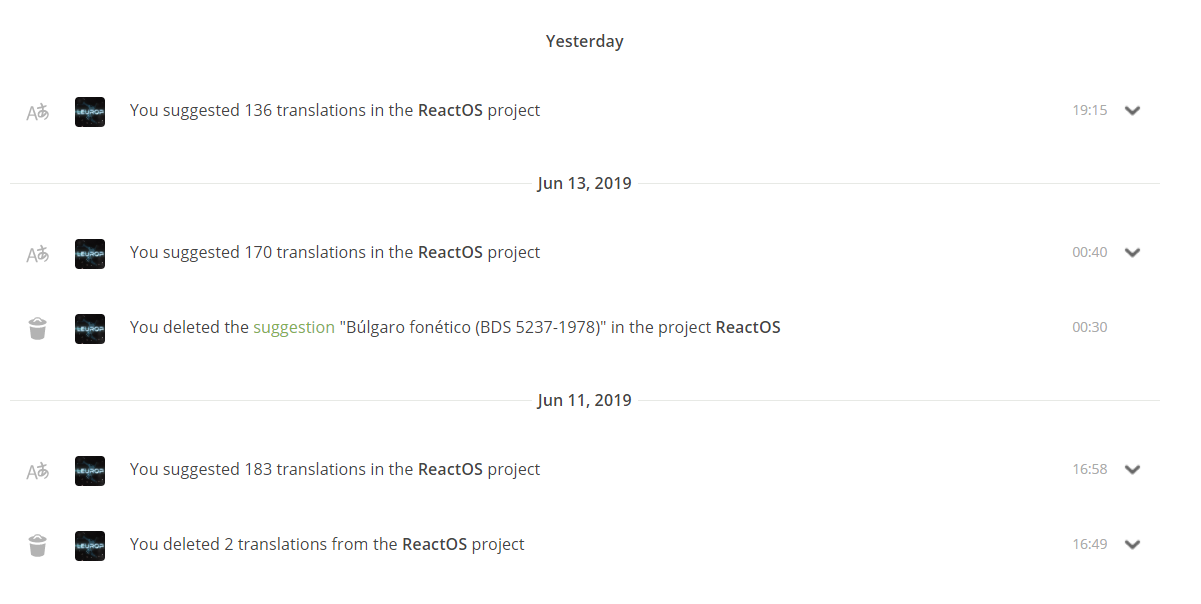Click the user avatar in the 16:49 activity row
The image size is (1201, 604).
click(x=90, y=545)
